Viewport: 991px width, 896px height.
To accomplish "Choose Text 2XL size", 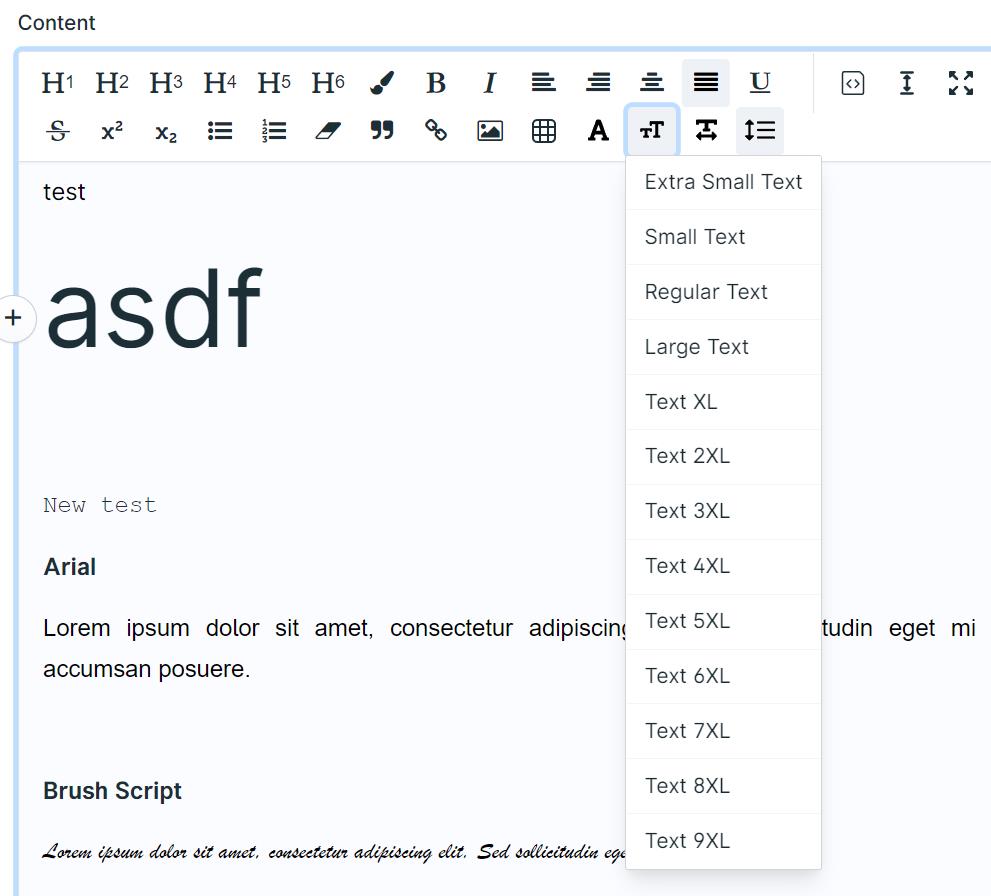I will [x=723, y=456].
